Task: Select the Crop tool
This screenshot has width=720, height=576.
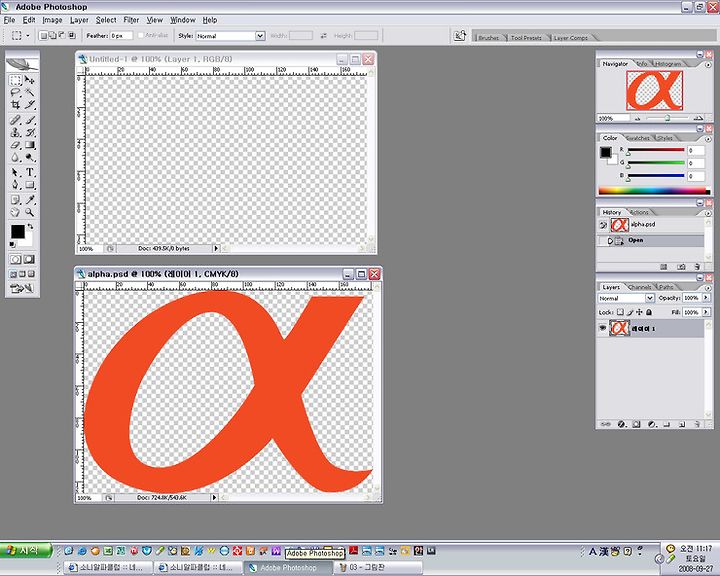Action: click(16, 105)
